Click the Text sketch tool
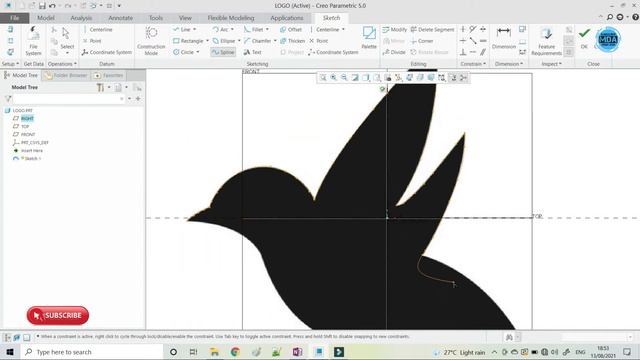This screenshot has width=640, height=360. pyautogui.click(x=252, y=52)
